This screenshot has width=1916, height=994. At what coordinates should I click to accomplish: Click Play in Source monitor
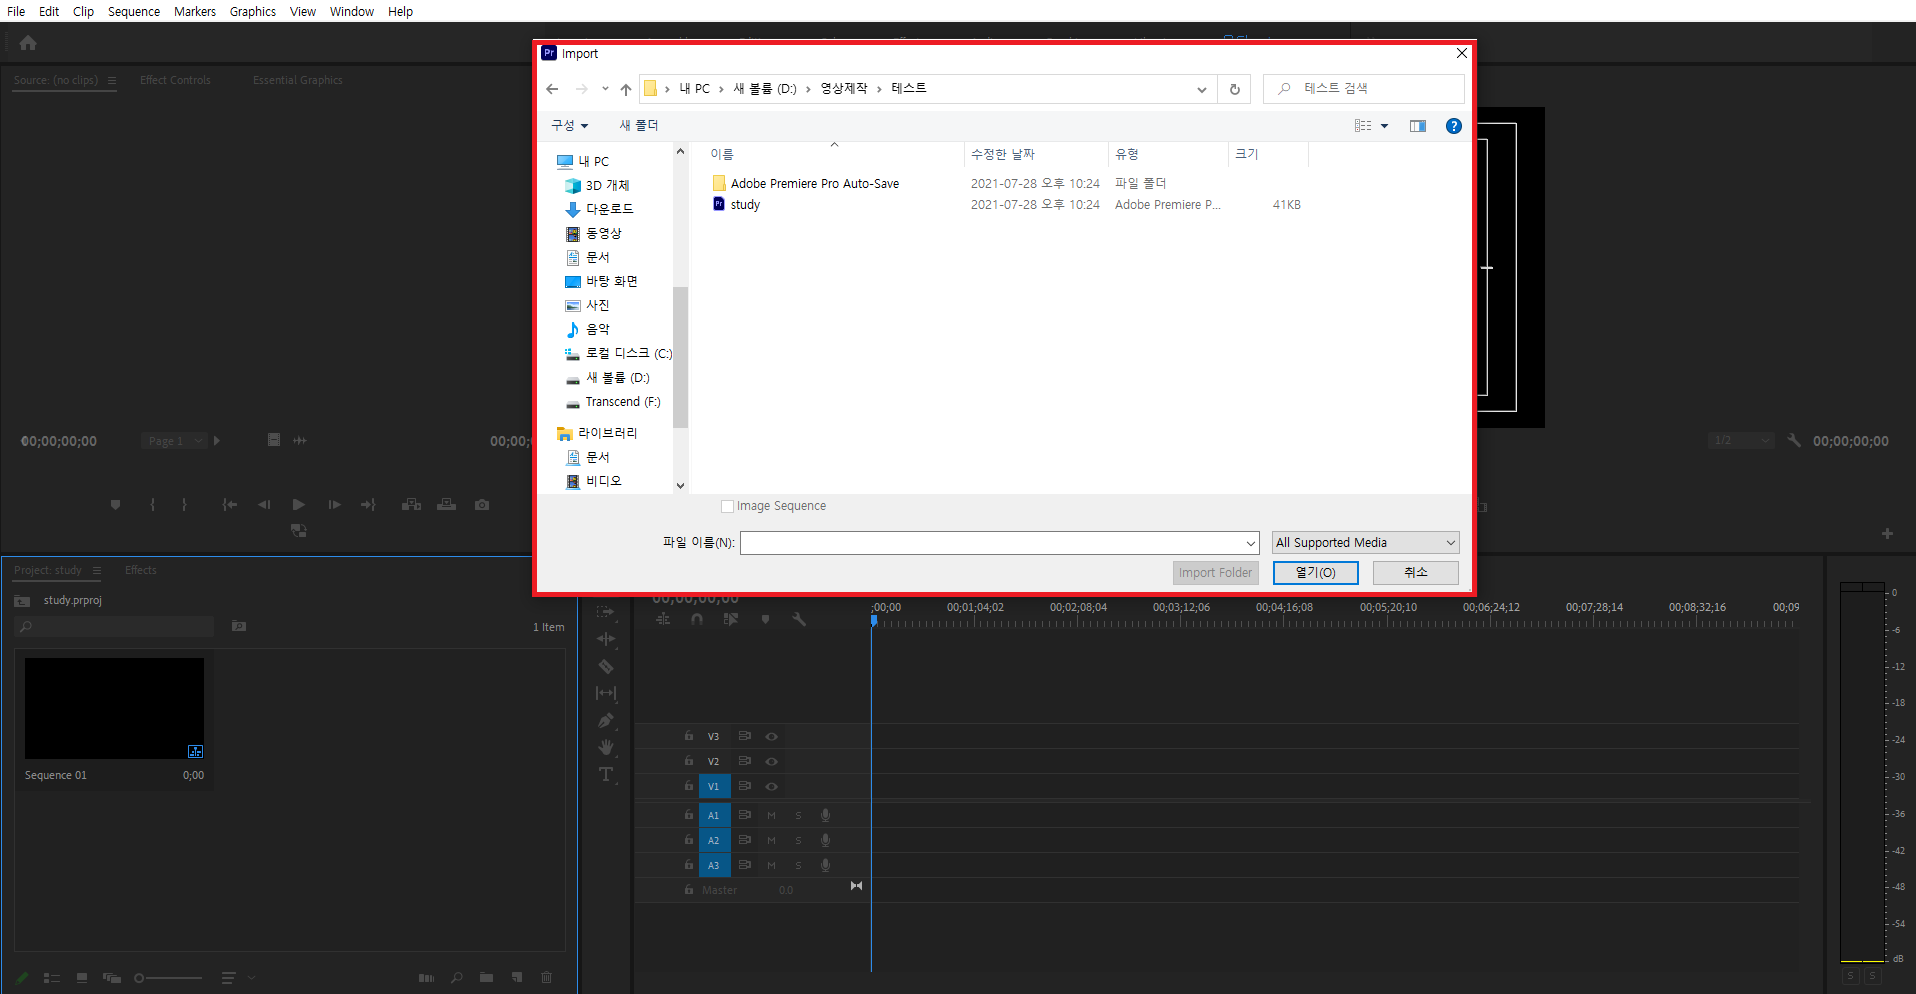[298, 505]
